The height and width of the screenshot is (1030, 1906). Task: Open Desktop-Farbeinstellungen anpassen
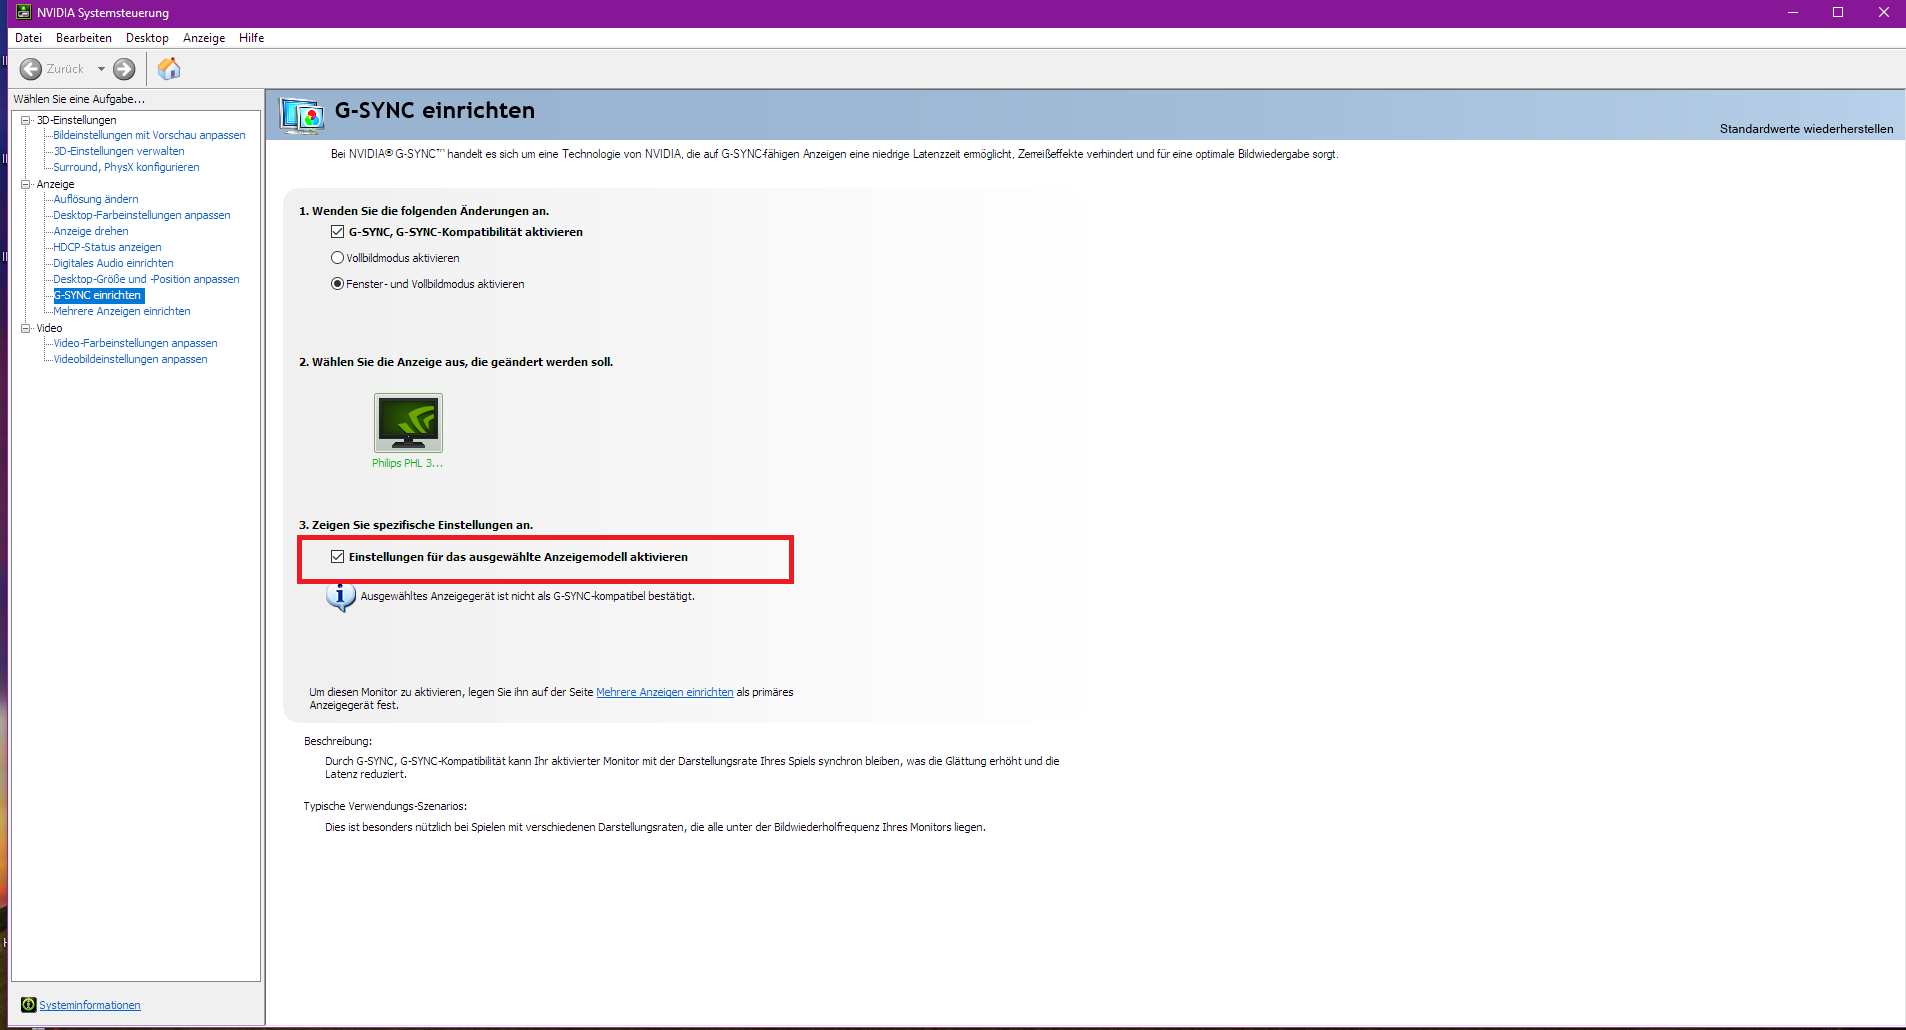click(x=142, y=215)
